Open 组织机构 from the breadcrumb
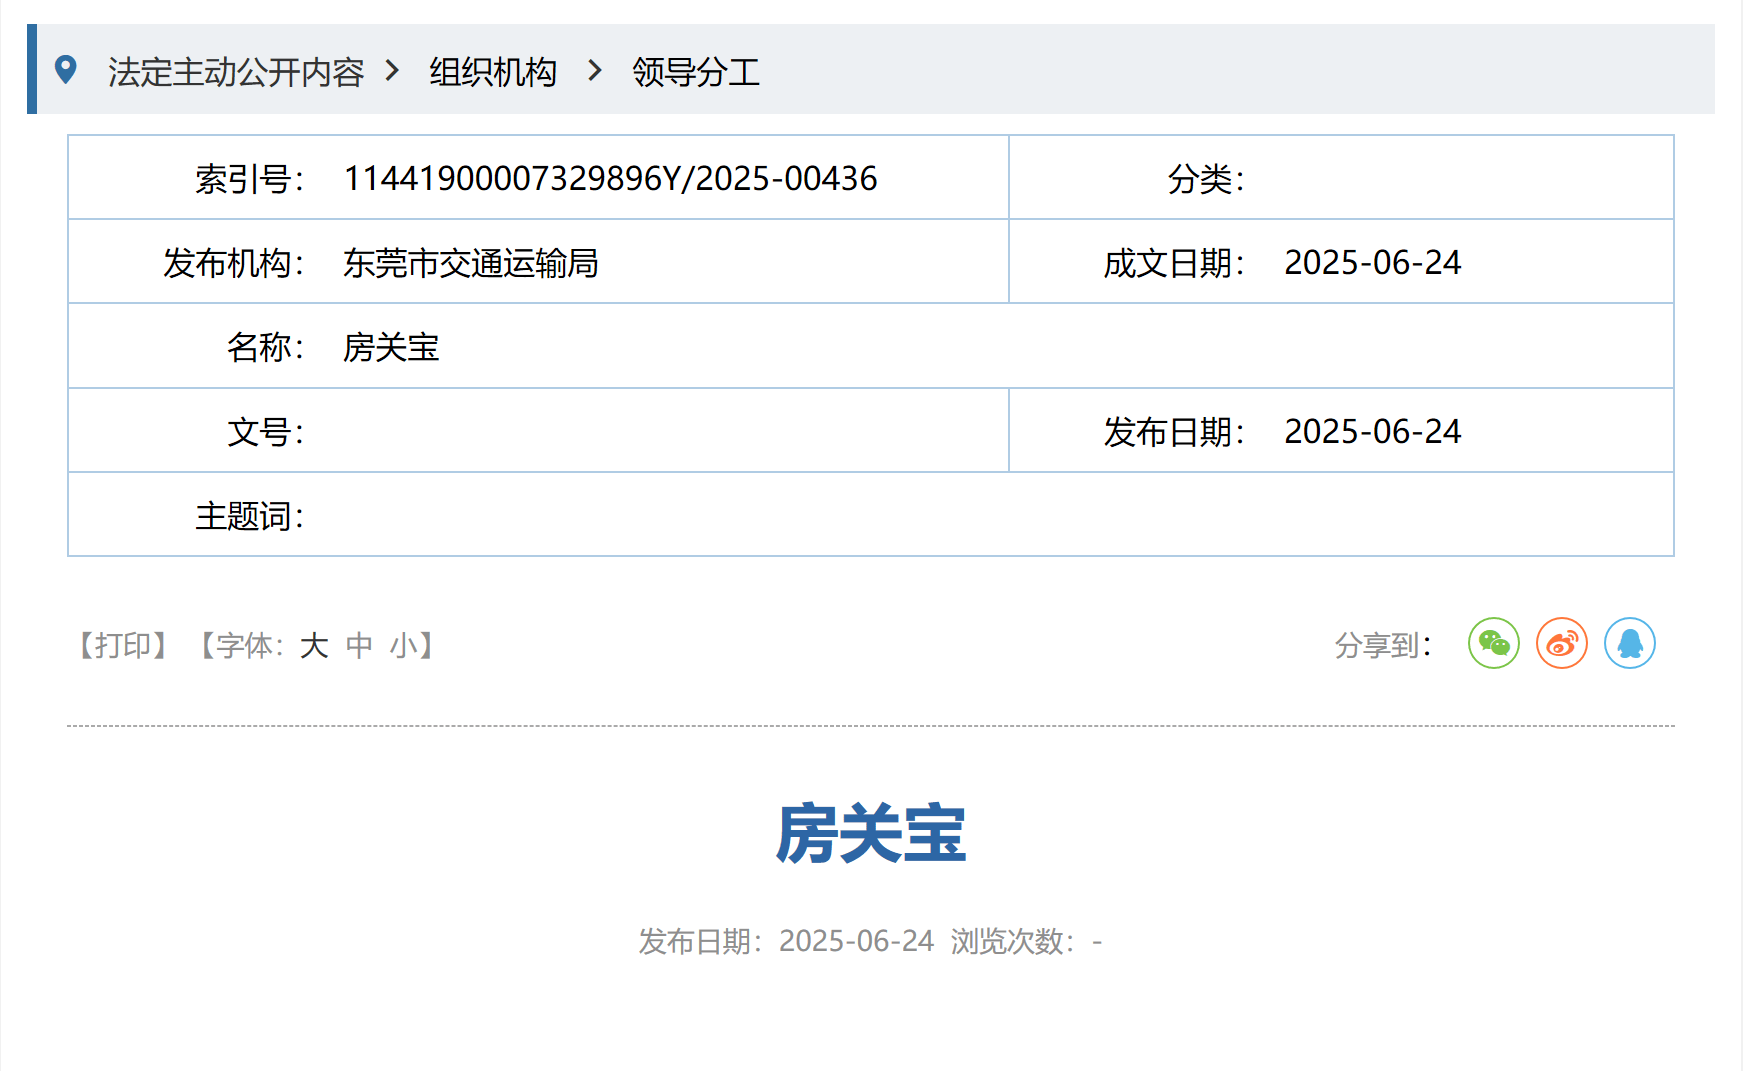 pos(493,72)
